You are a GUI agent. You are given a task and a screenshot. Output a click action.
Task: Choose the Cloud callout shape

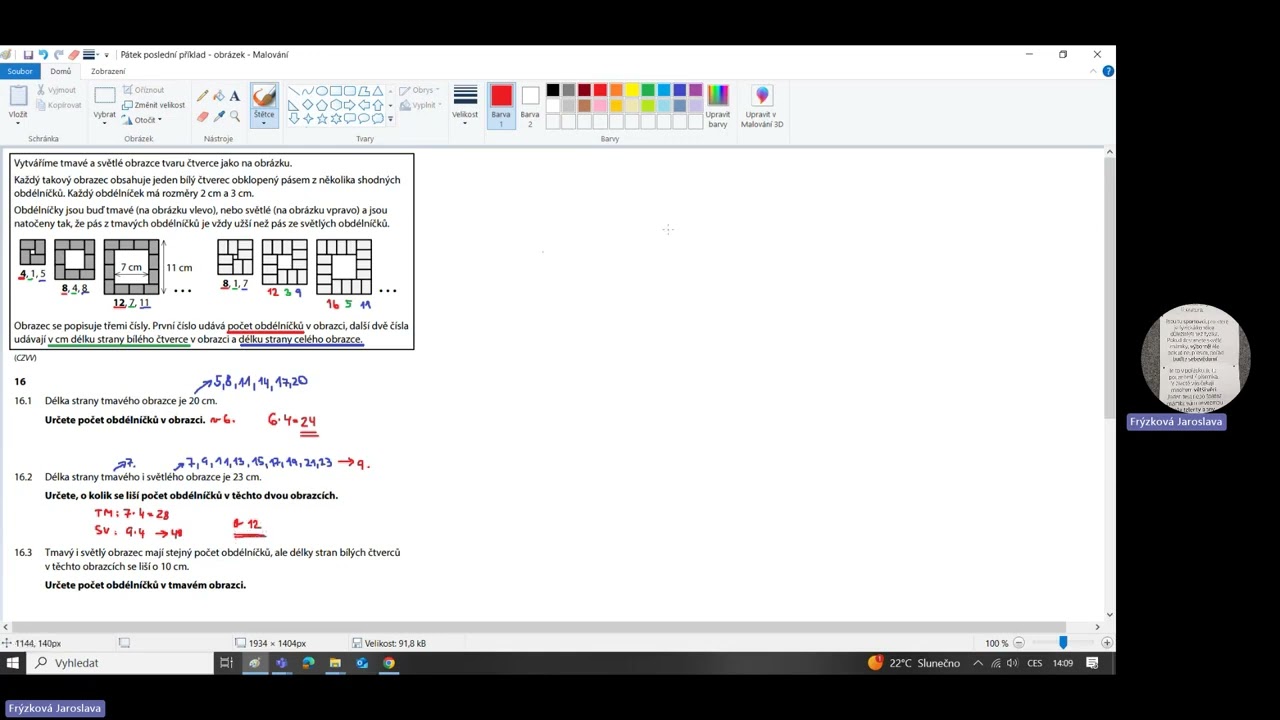point(378,119)
